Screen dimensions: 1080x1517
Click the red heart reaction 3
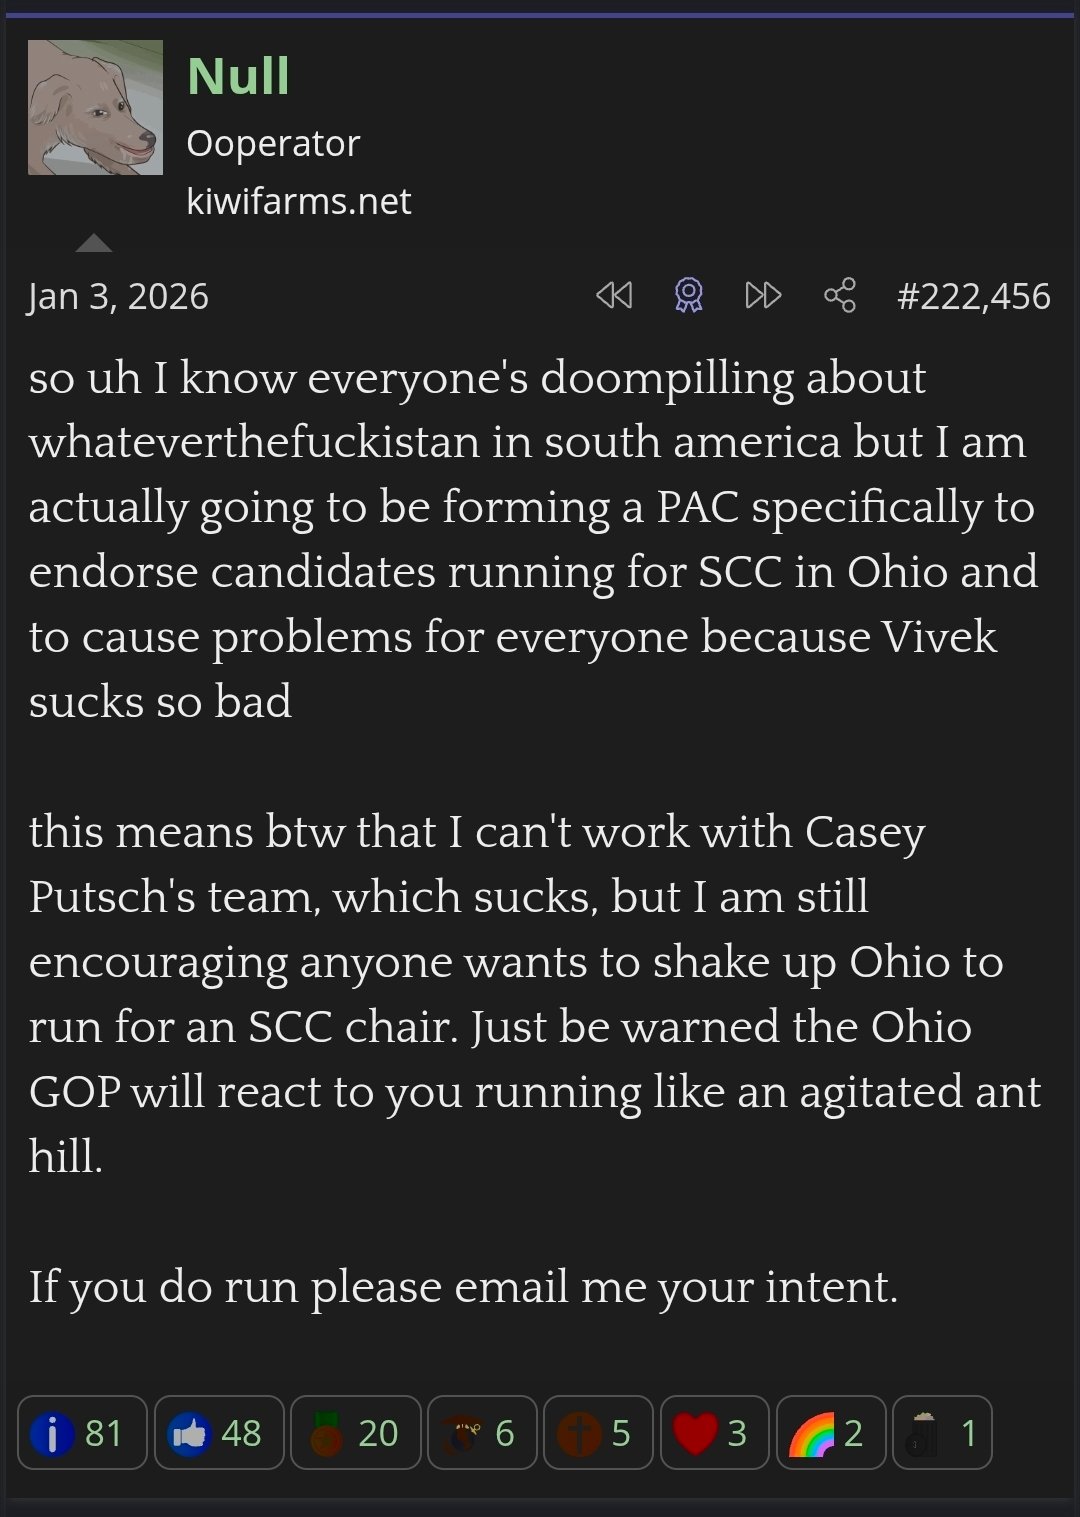coord(714,1432)
